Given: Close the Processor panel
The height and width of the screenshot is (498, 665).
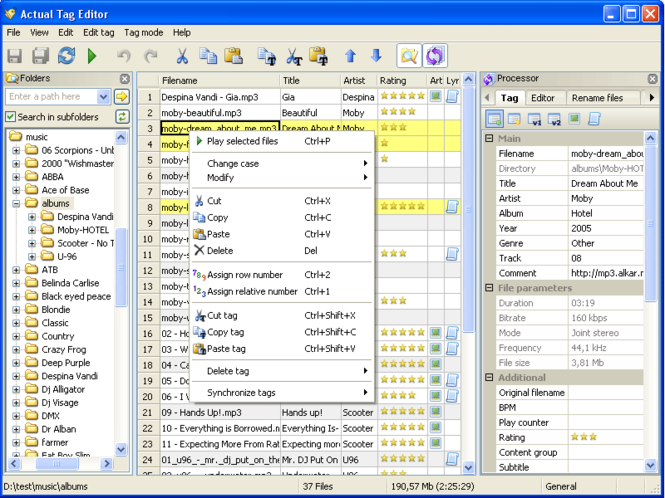Looking at the screenshot, I should (x=653, y=78).
